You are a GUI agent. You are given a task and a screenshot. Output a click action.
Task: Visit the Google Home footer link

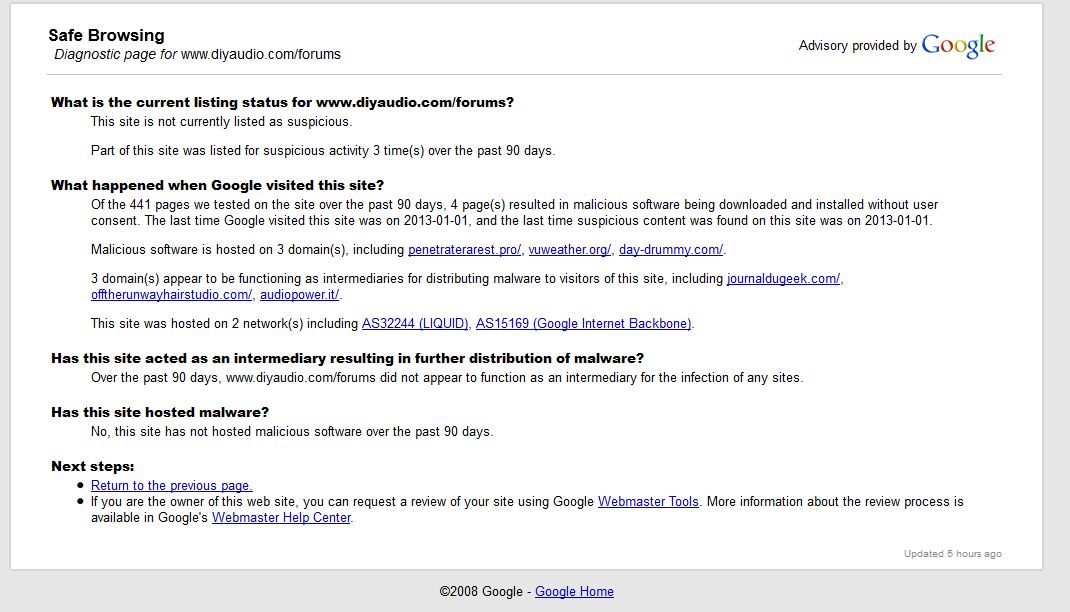click(x=574, y=592)
